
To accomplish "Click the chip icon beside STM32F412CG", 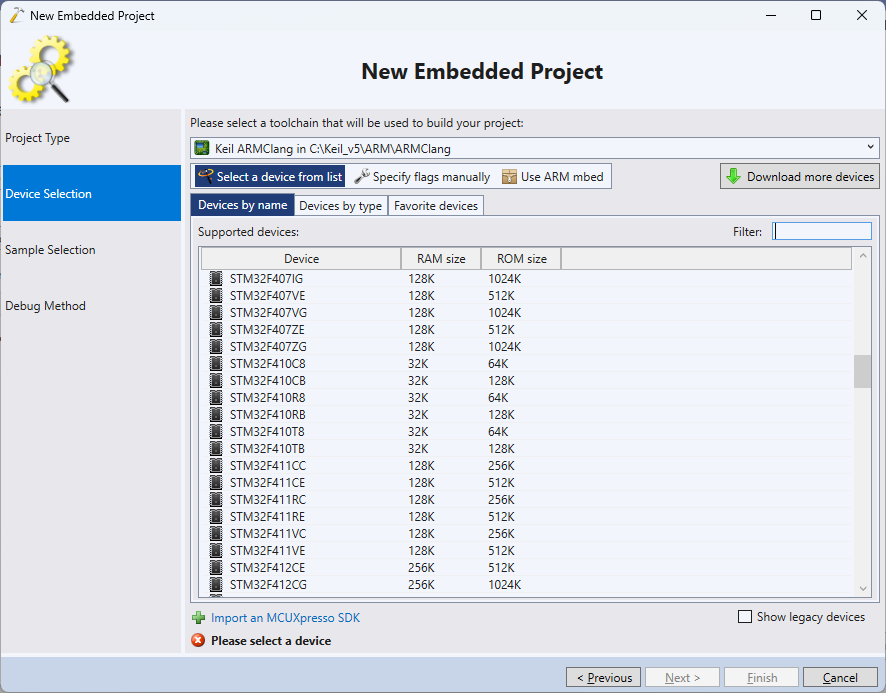I will [216, 584].
